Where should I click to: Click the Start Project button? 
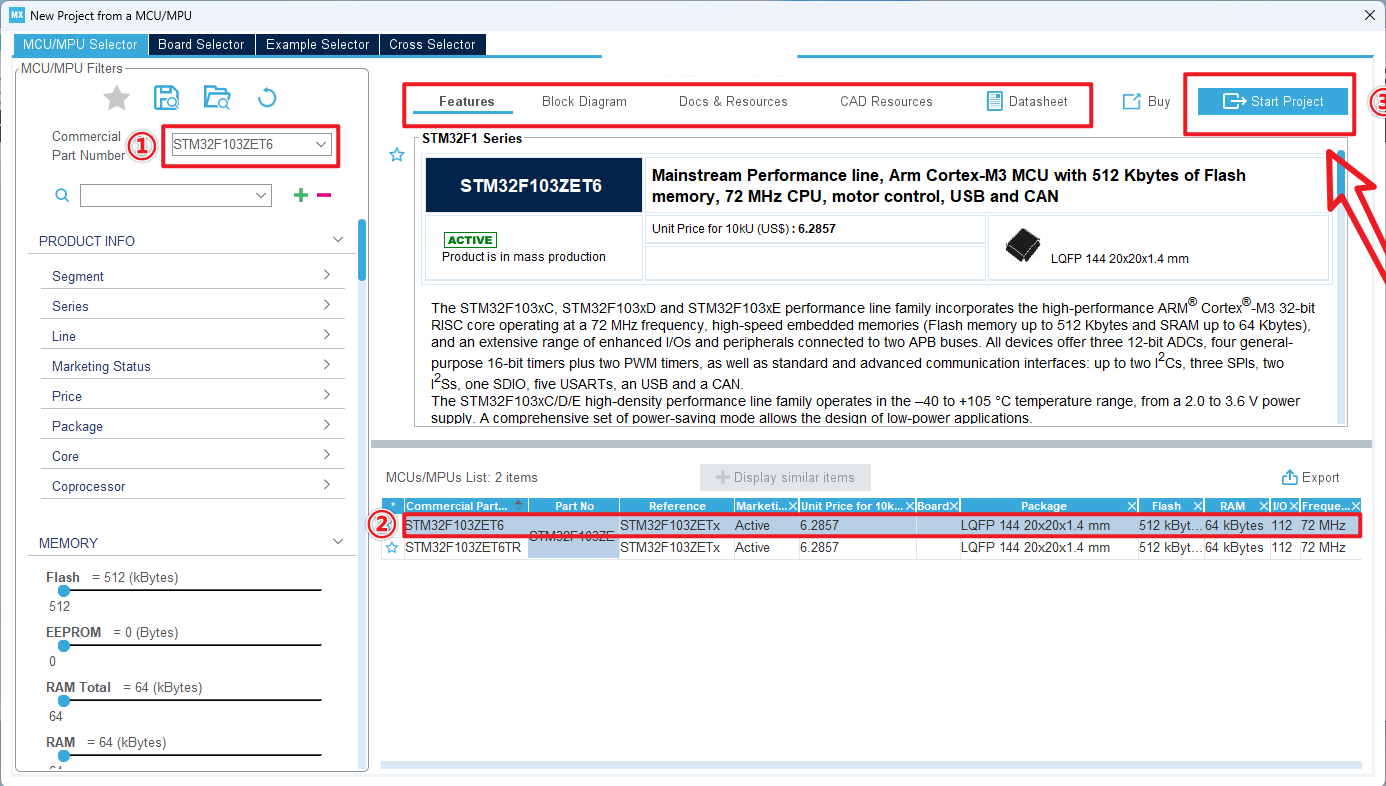1273,101
